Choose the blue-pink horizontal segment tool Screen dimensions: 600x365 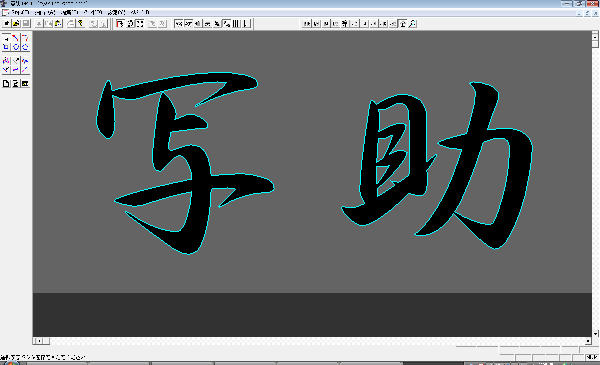pos(15,70)
